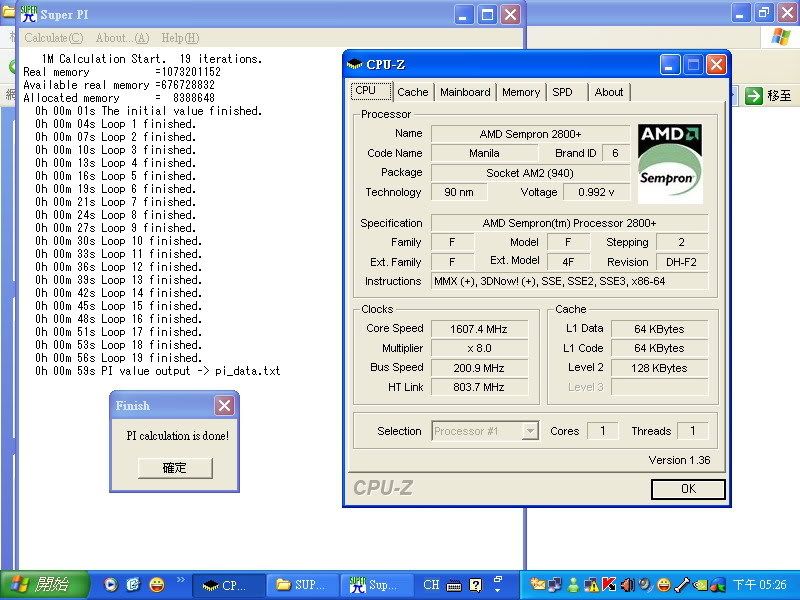Click the network warning tray icon
This screenshot has height=600, width=800.
pos(592,585)
